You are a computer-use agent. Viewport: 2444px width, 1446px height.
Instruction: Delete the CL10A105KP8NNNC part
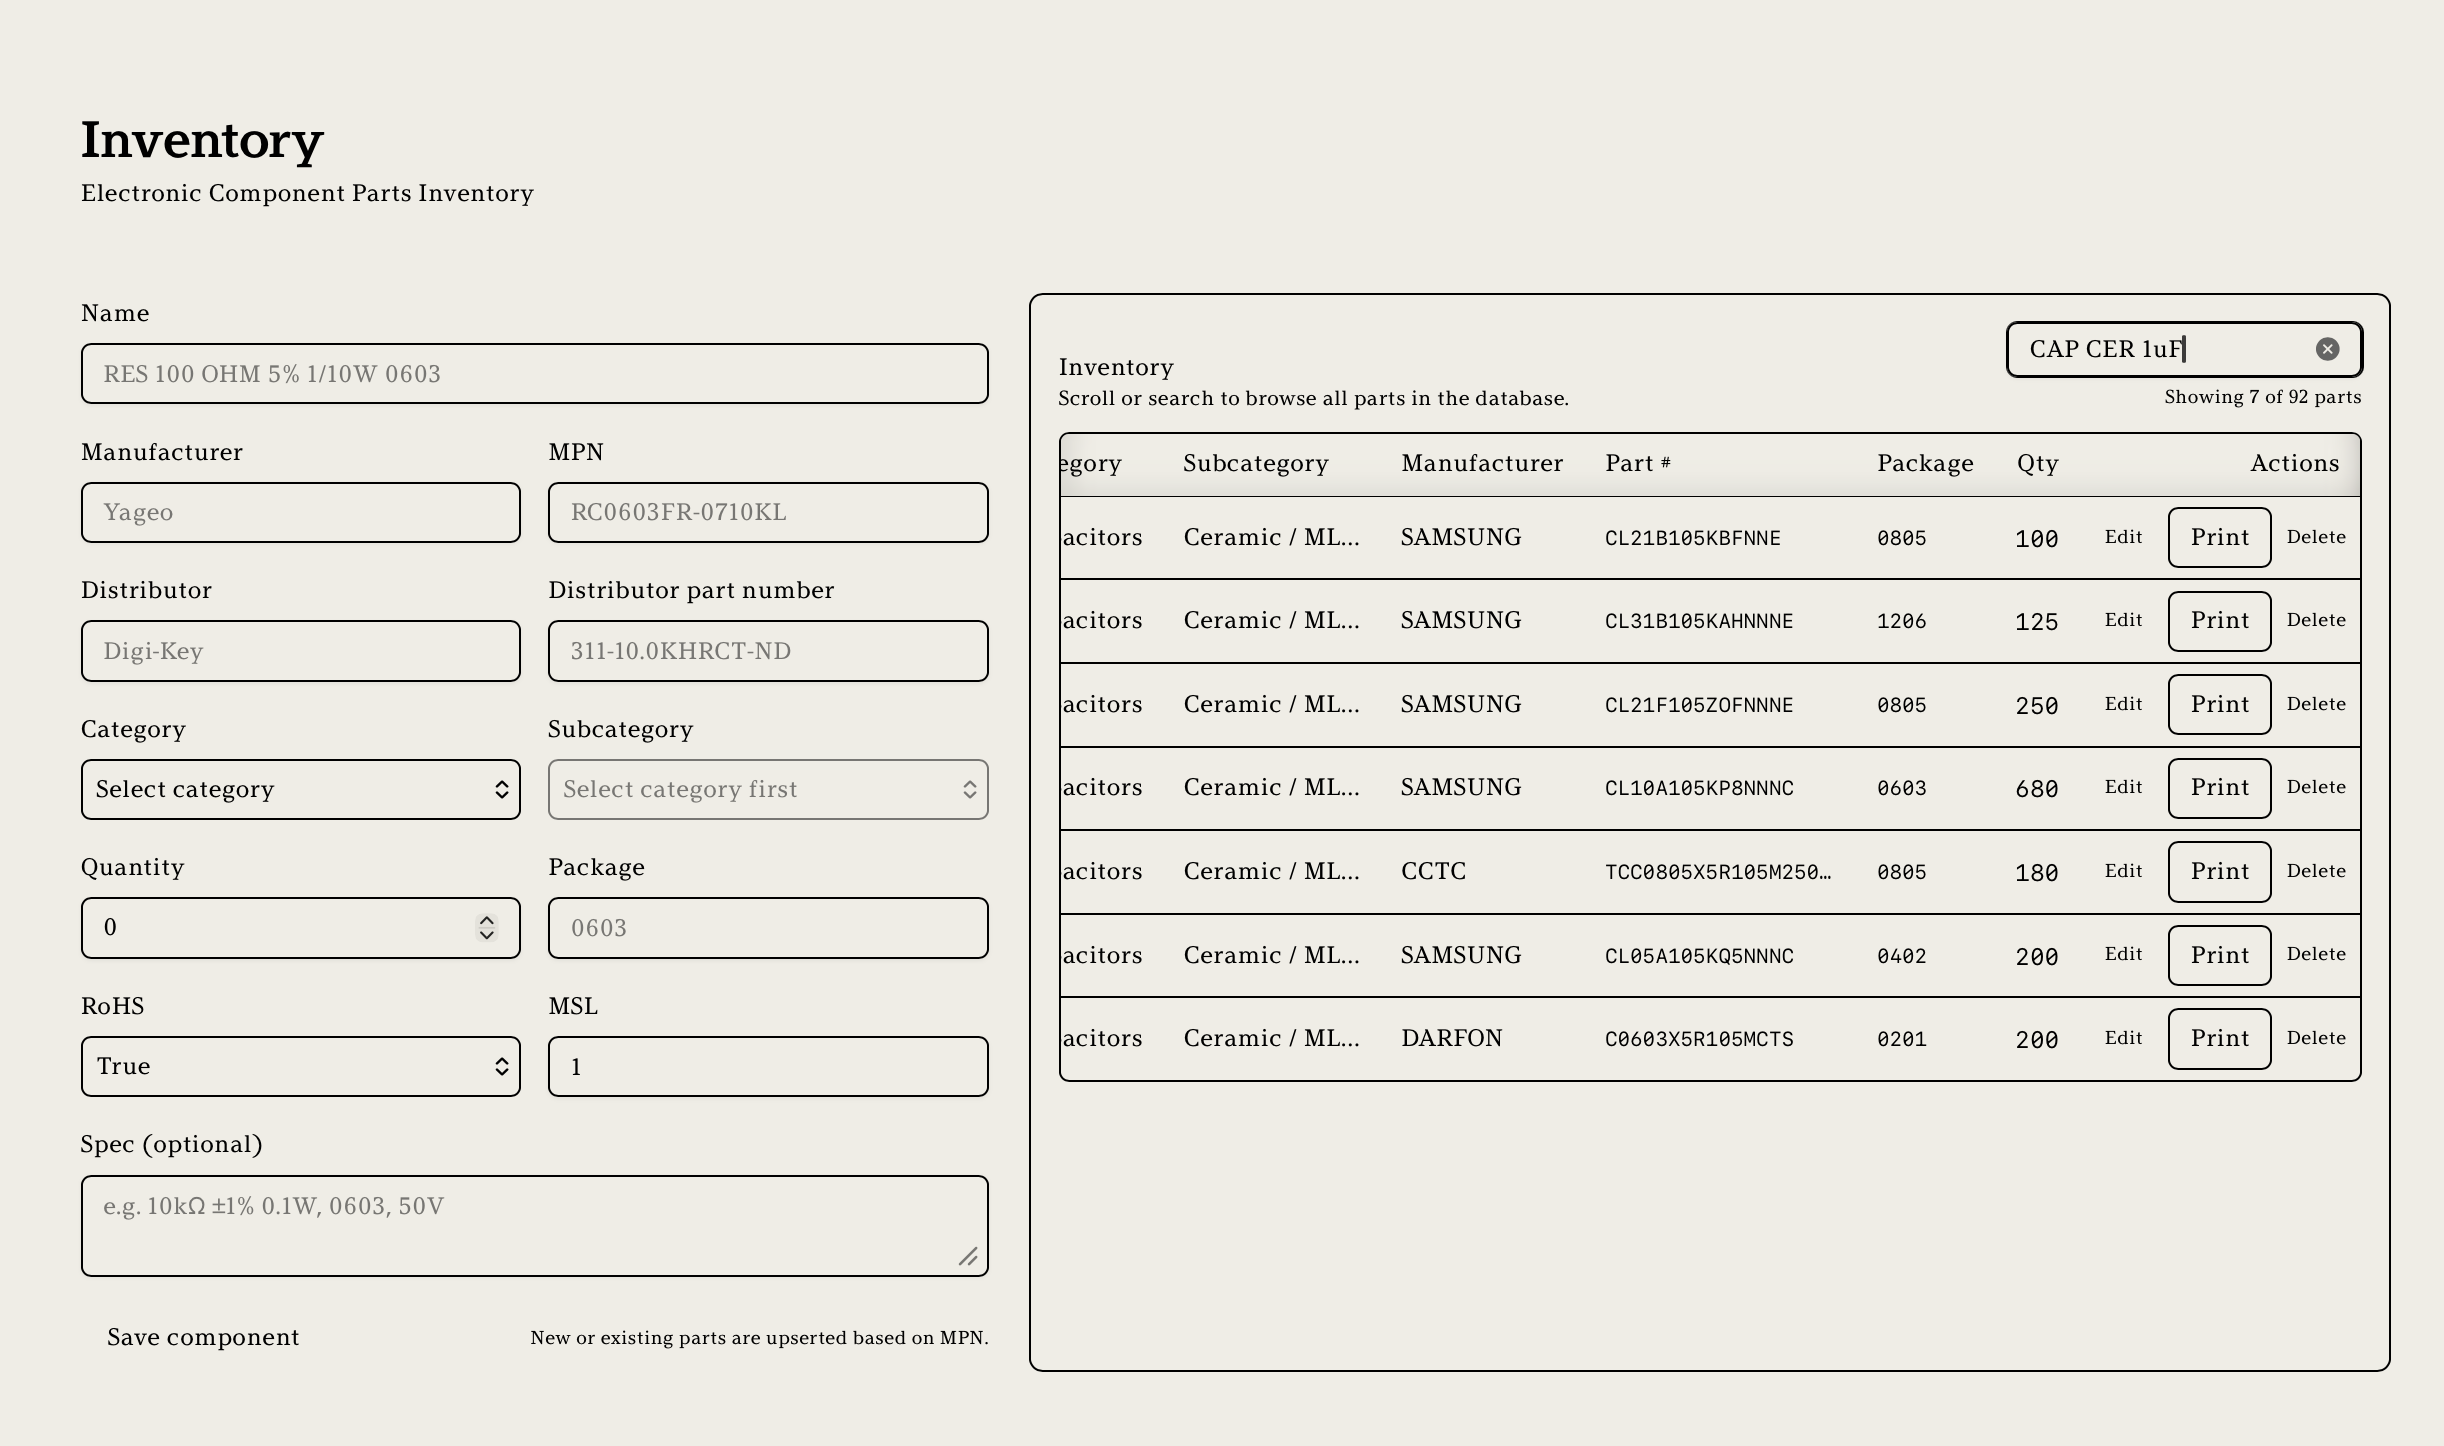click(2316, 787)
